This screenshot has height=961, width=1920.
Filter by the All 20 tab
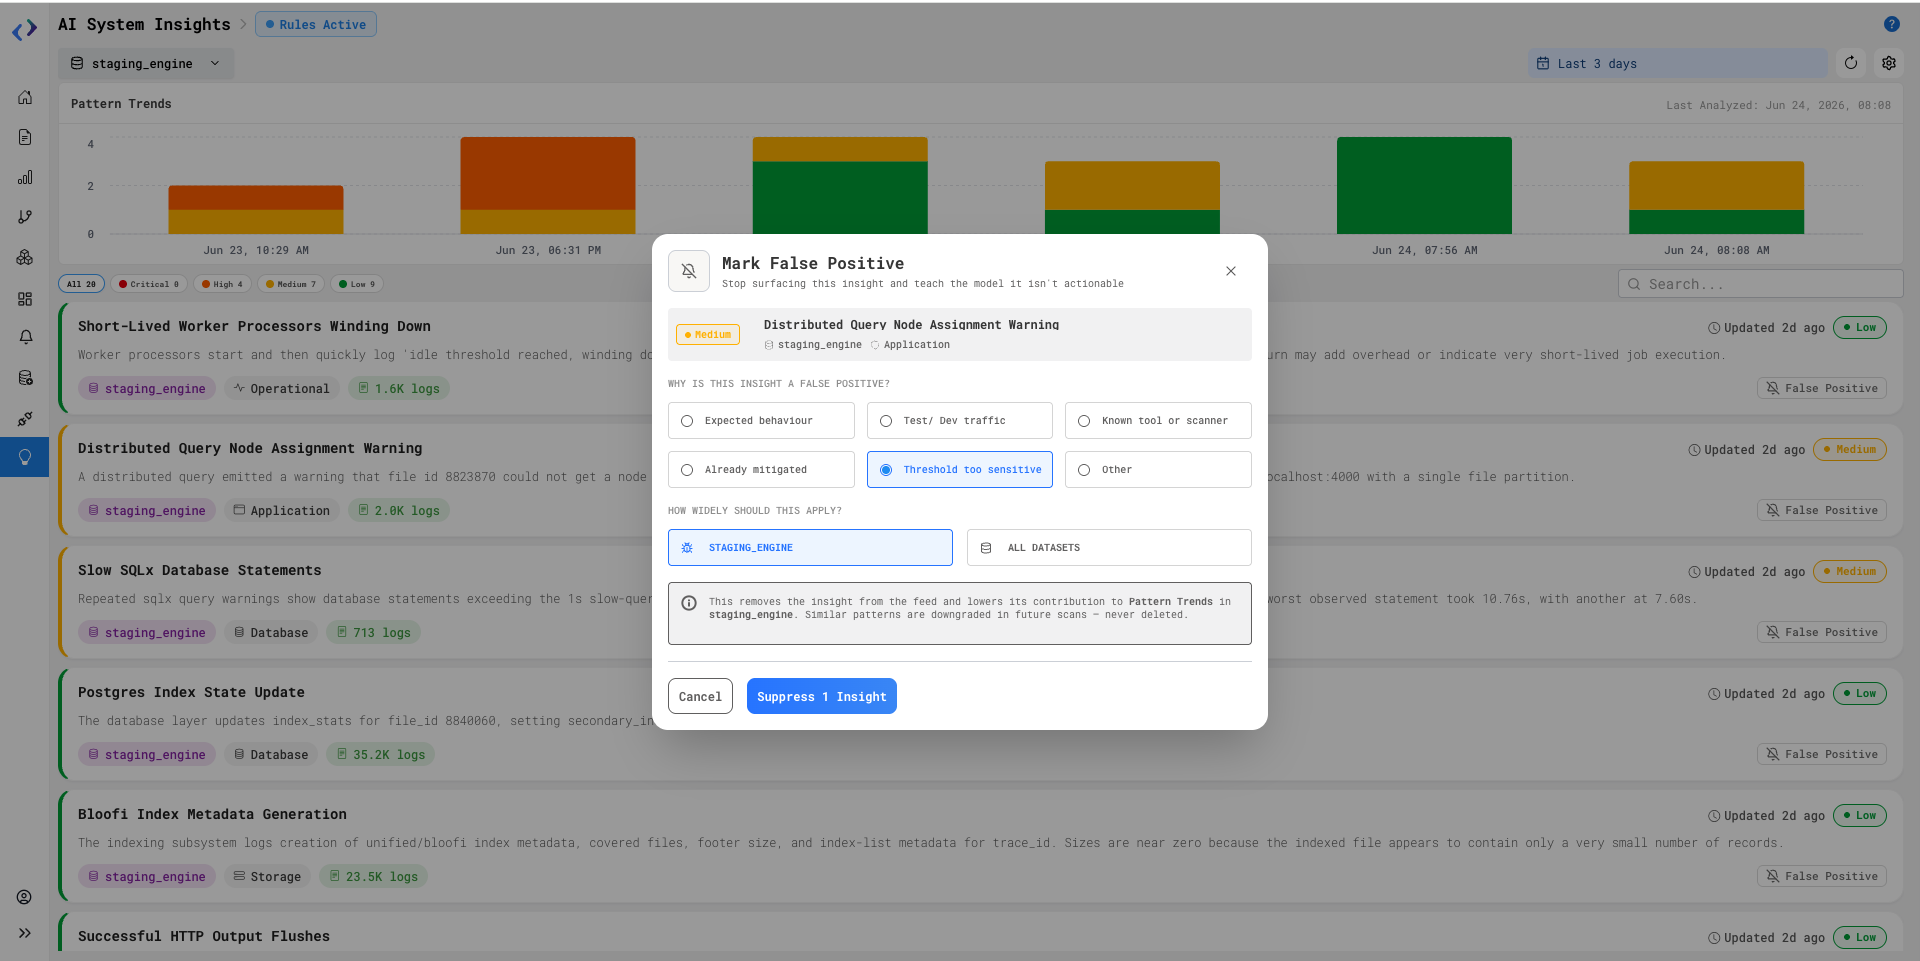click(x=81, y=284)
